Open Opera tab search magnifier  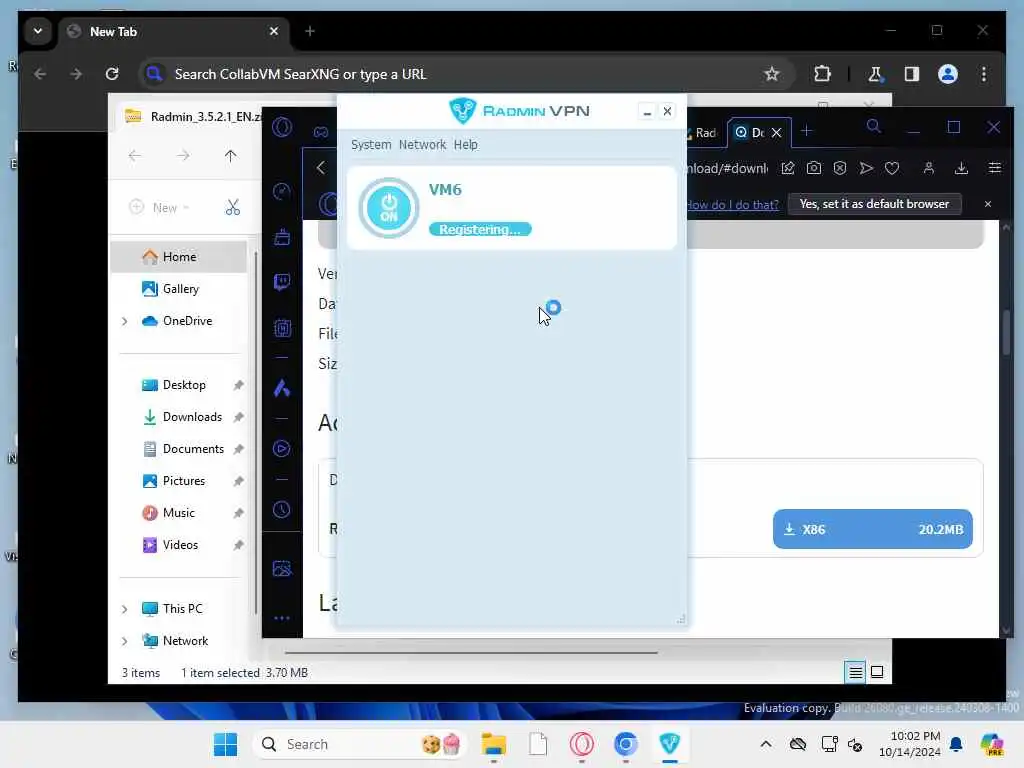[874, 127]
